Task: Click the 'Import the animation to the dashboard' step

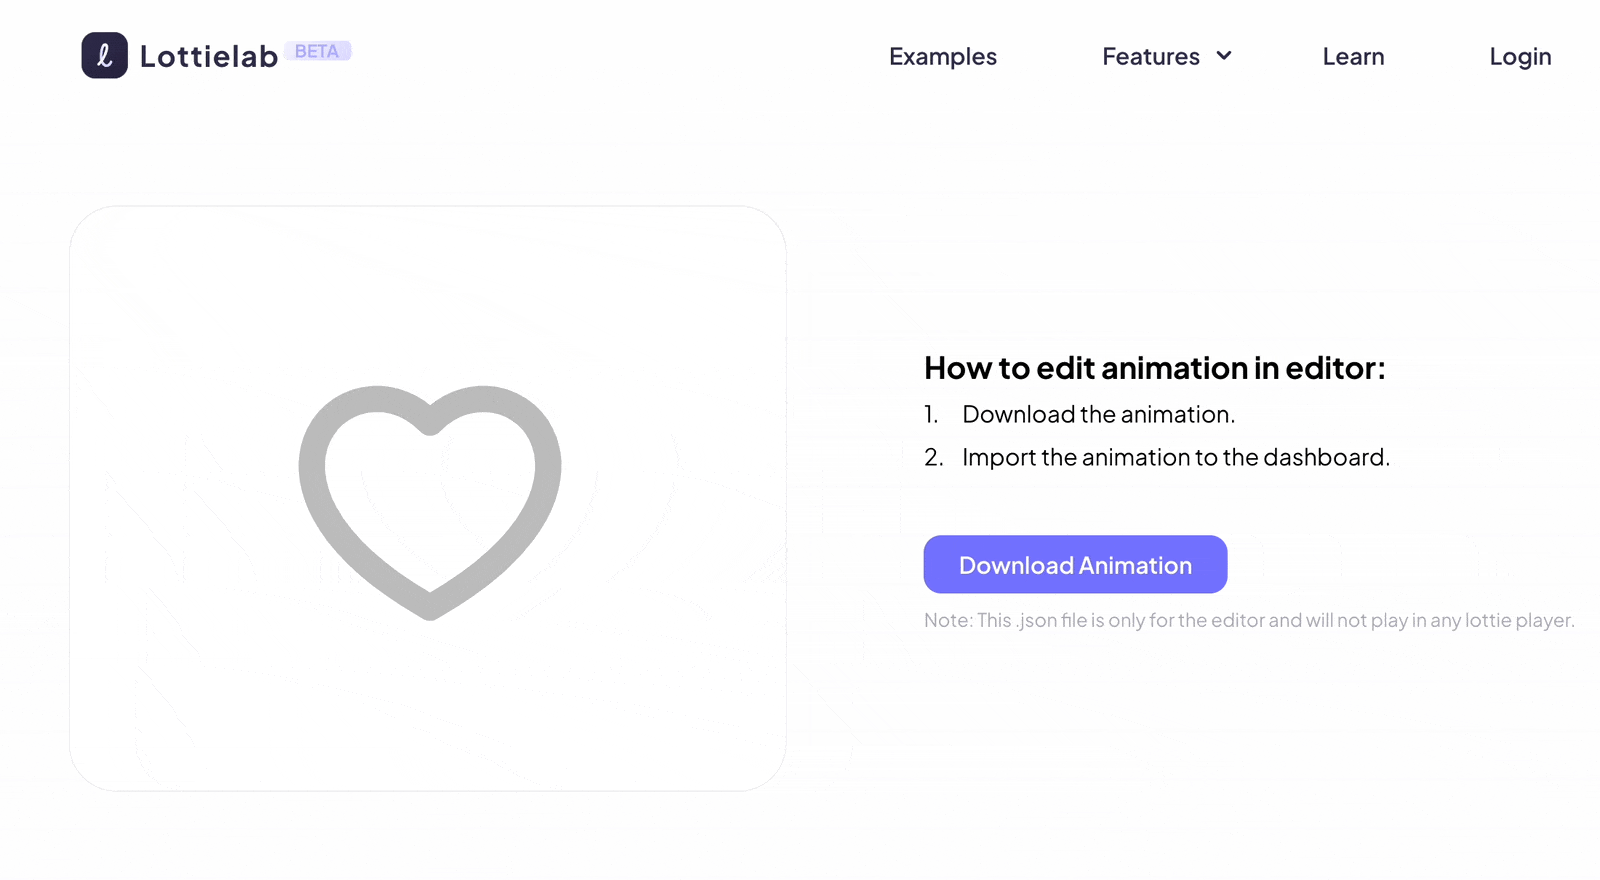Action: click(x=1175, y=457)
